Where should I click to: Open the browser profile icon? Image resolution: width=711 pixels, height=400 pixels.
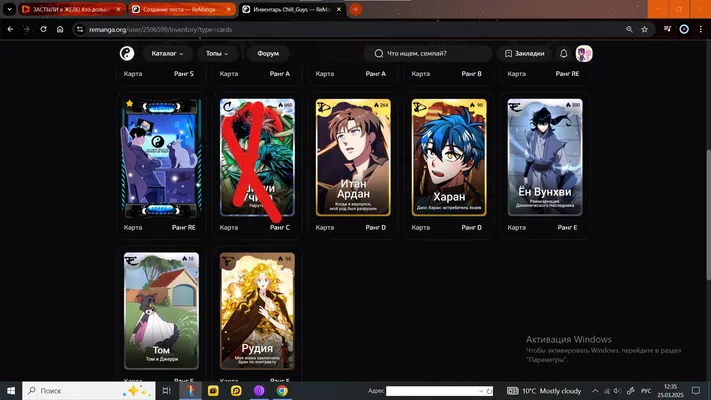pyautogui.click(x=684, y=29)
